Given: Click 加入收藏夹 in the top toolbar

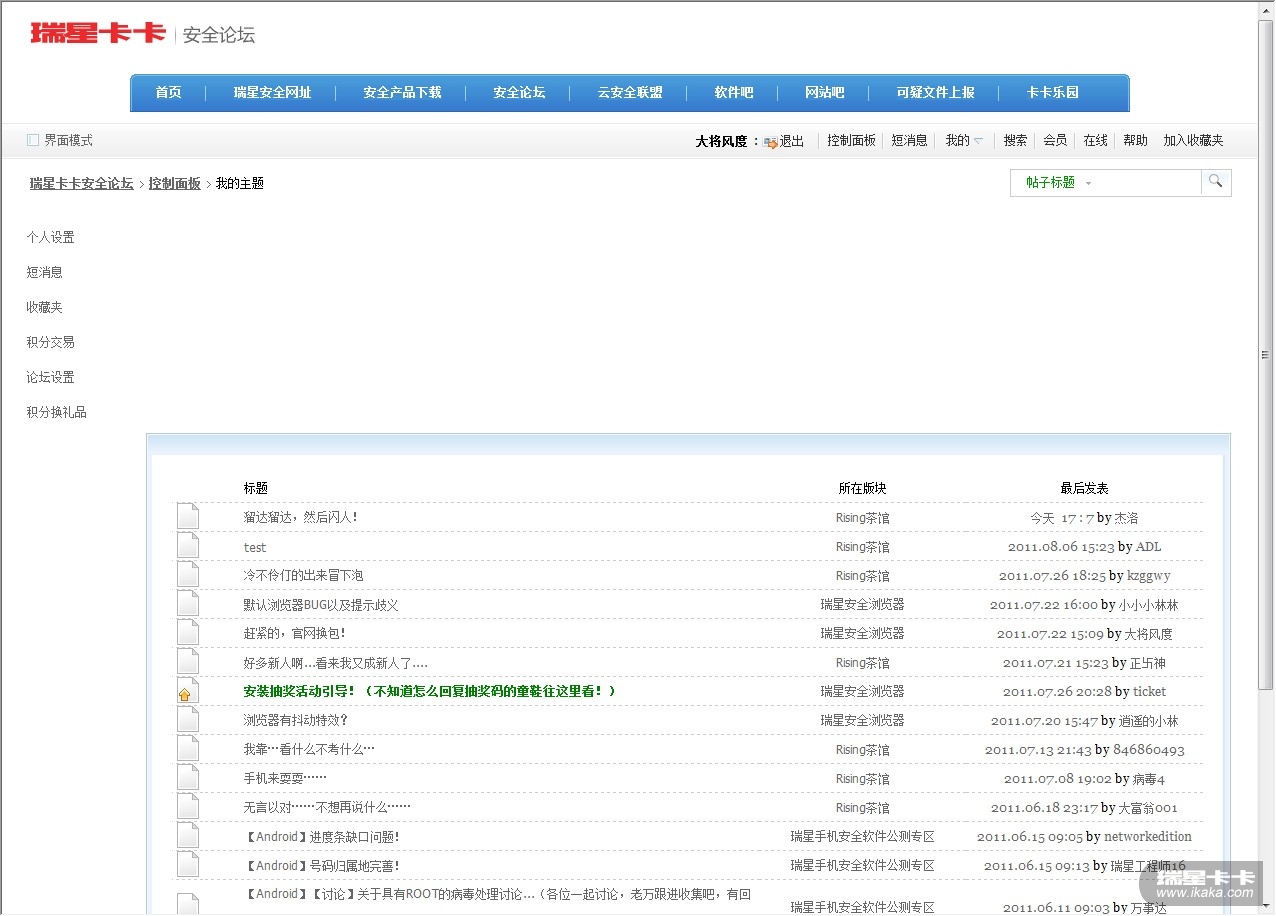Looking at the screenshot, I should tap(1193, 141).
